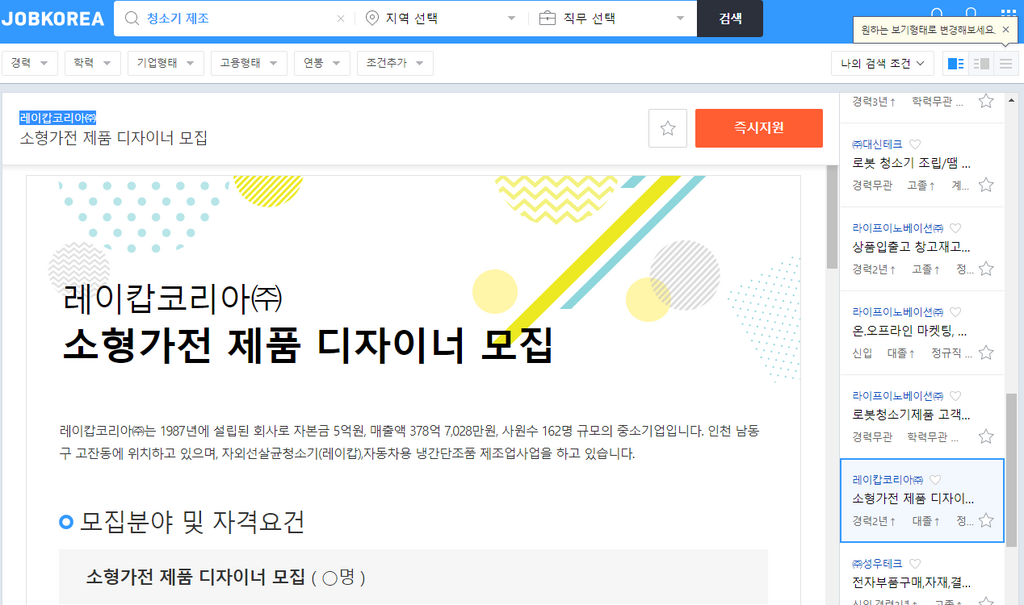1024x605 pixels.
Task: Open the grid menu in the top header
Action: click(1008, 12)
